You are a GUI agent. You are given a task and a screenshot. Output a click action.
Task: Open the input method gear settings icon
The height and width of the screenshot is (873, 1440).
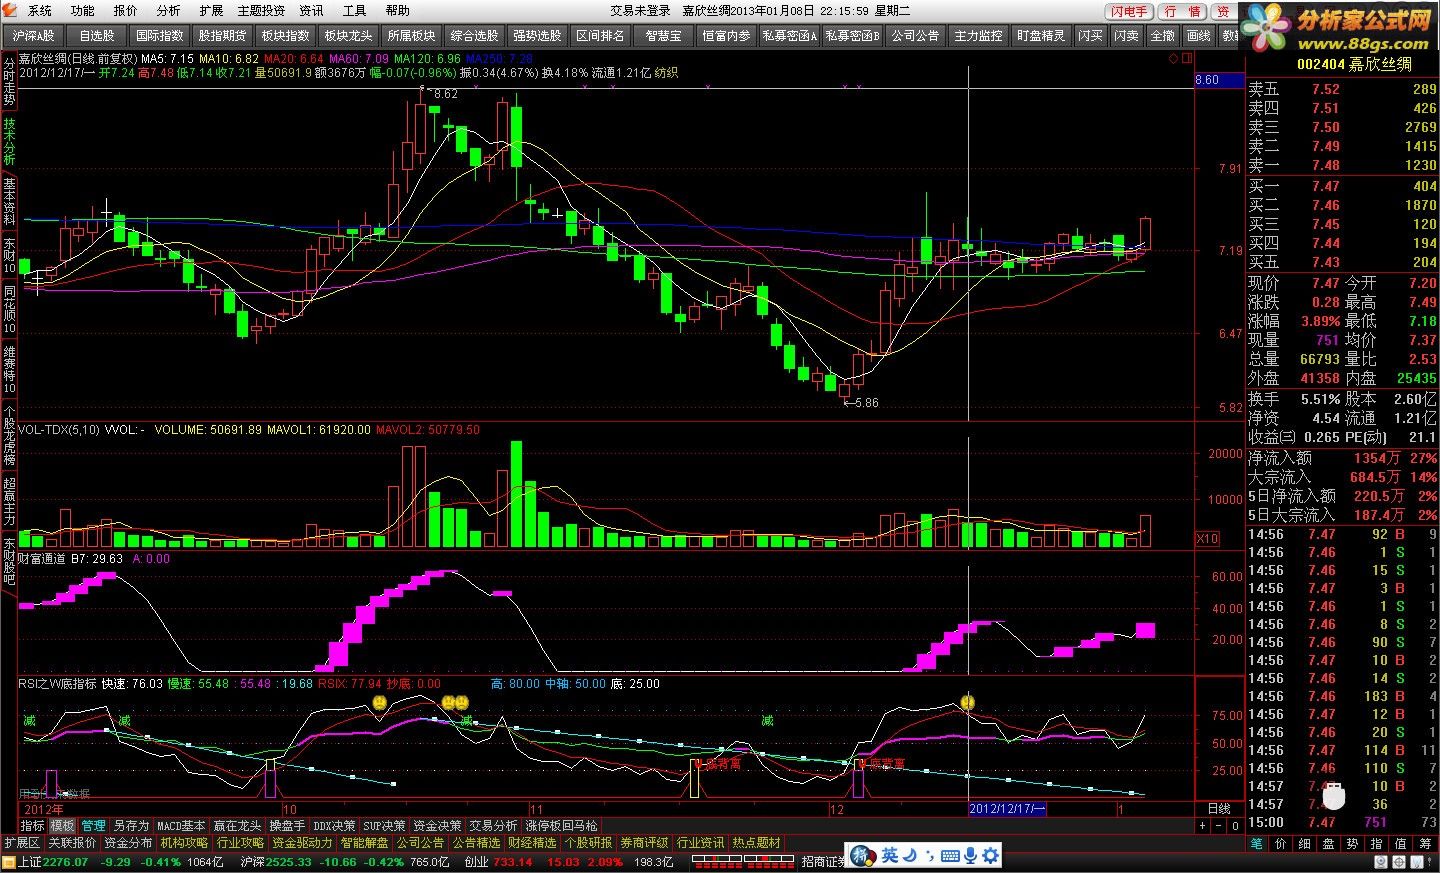[990, 856]
